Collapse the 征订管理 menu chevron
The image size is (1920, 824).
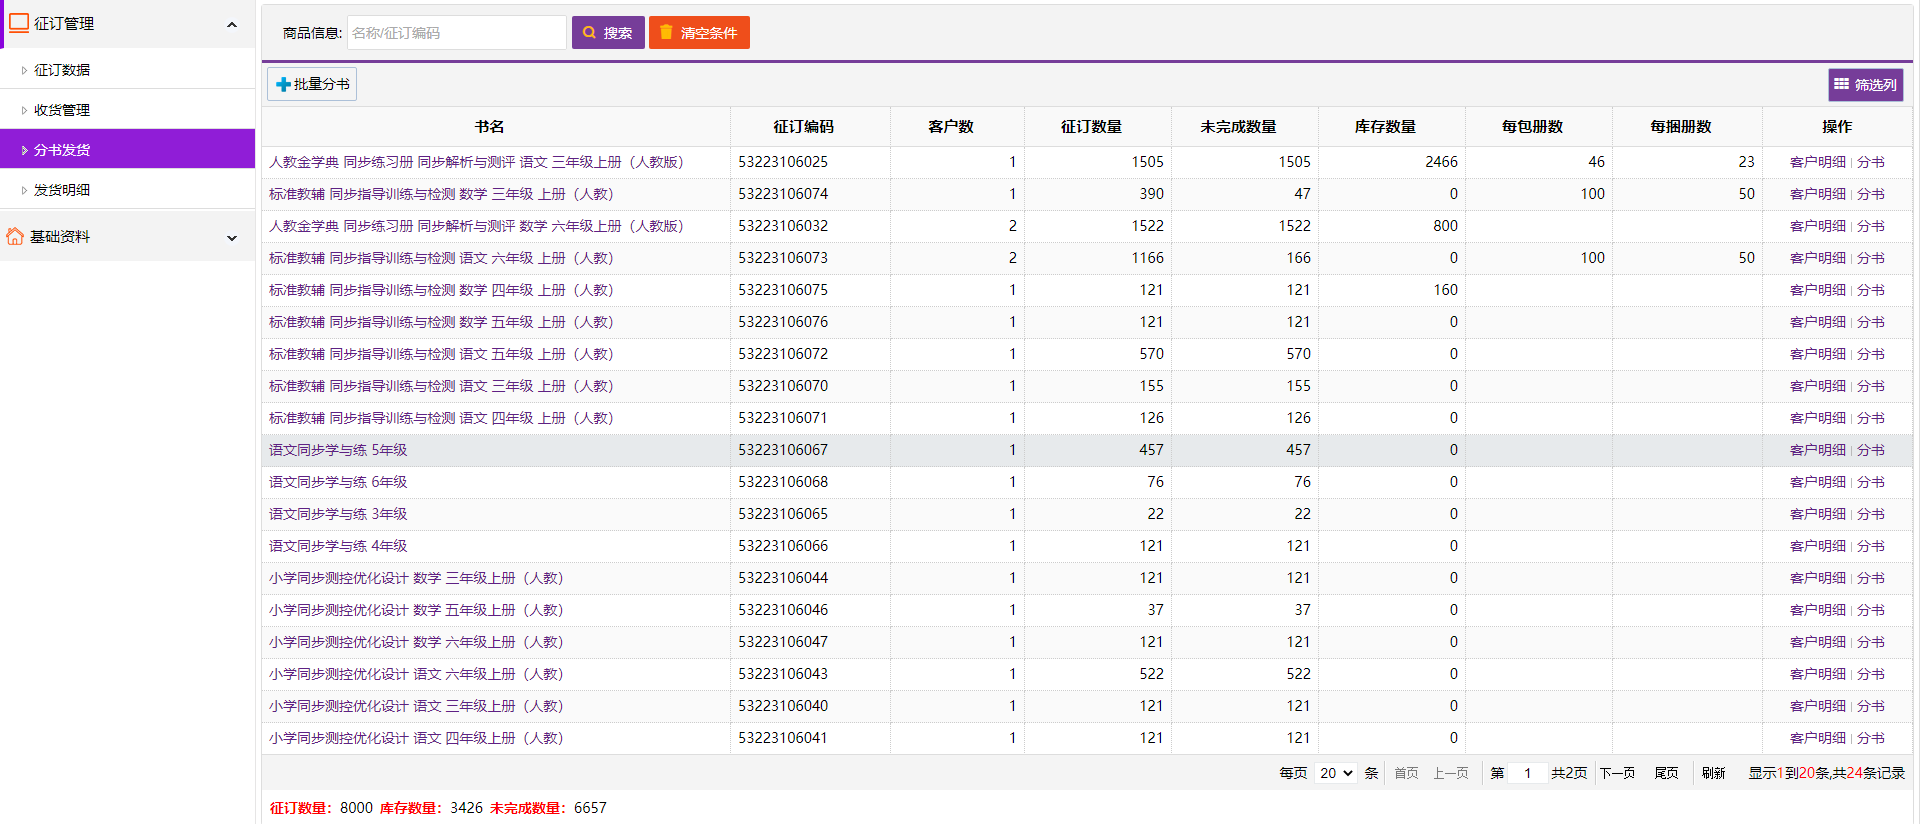click(232, 24)
